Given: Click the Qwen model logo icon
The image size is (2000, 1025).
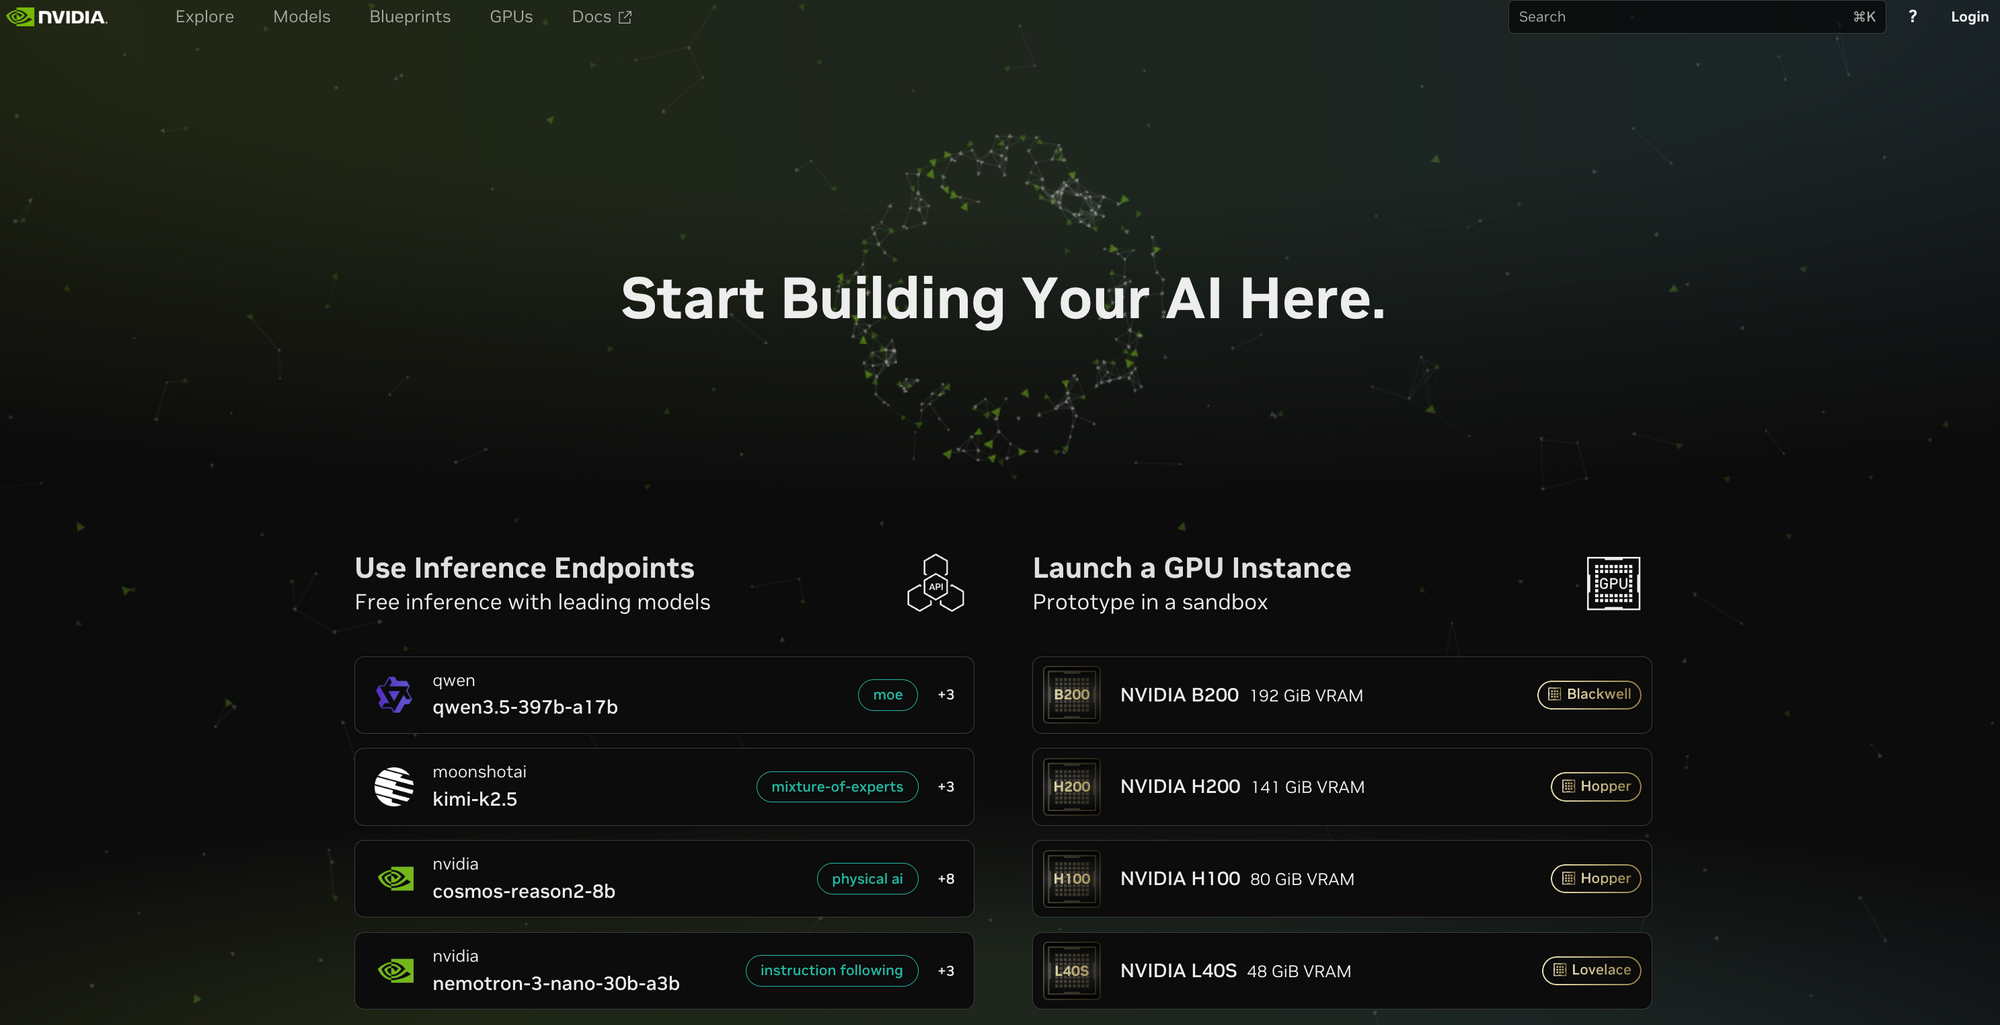Looking at the screenshot, I should point(394,695).
